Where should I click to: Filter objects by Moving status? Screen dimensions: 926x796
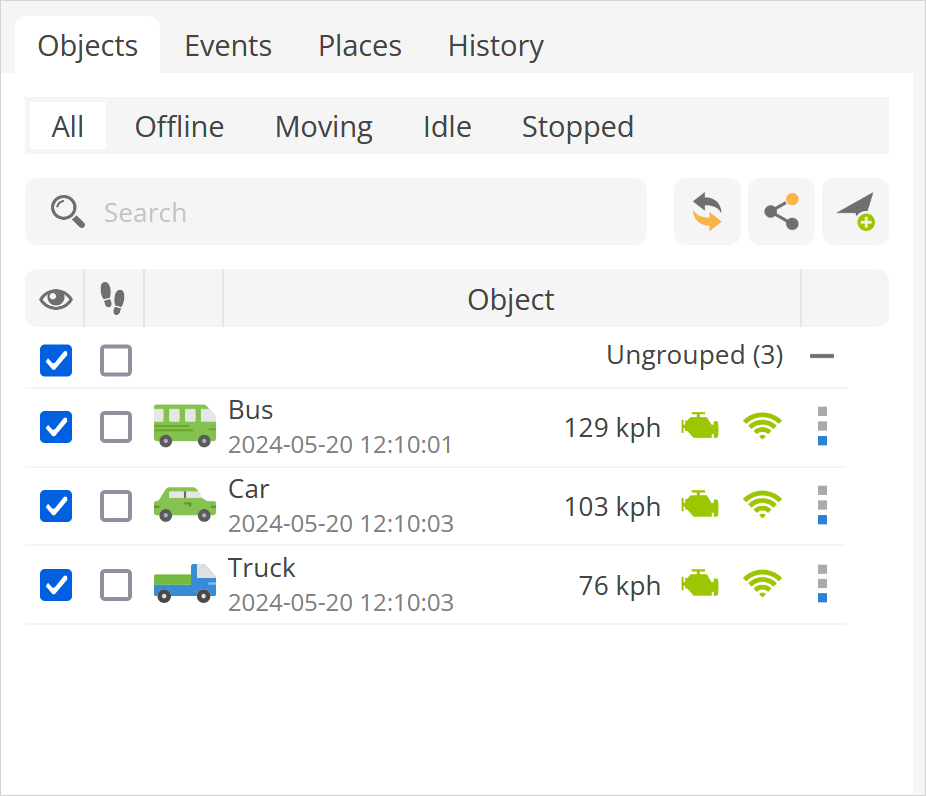click(323, 127)
